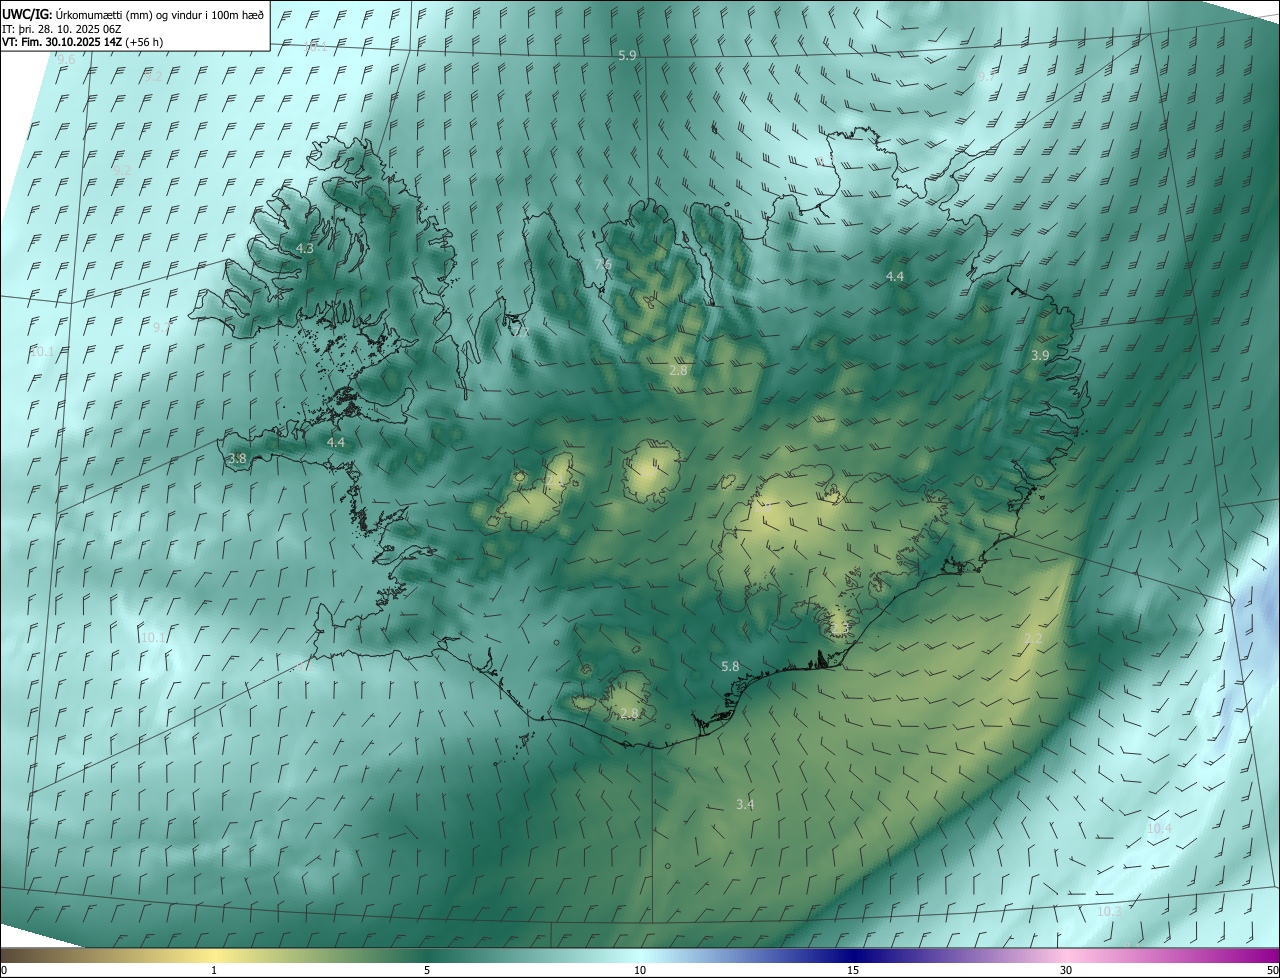Click the 1 tick on the color scale
This screenshot has width=1280, height=978.
[x=214, y=970]
